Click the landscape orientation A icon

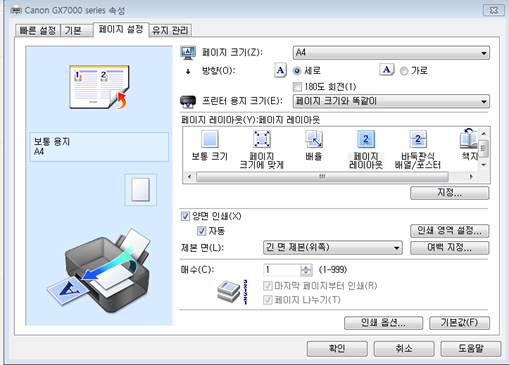[386, 70]
